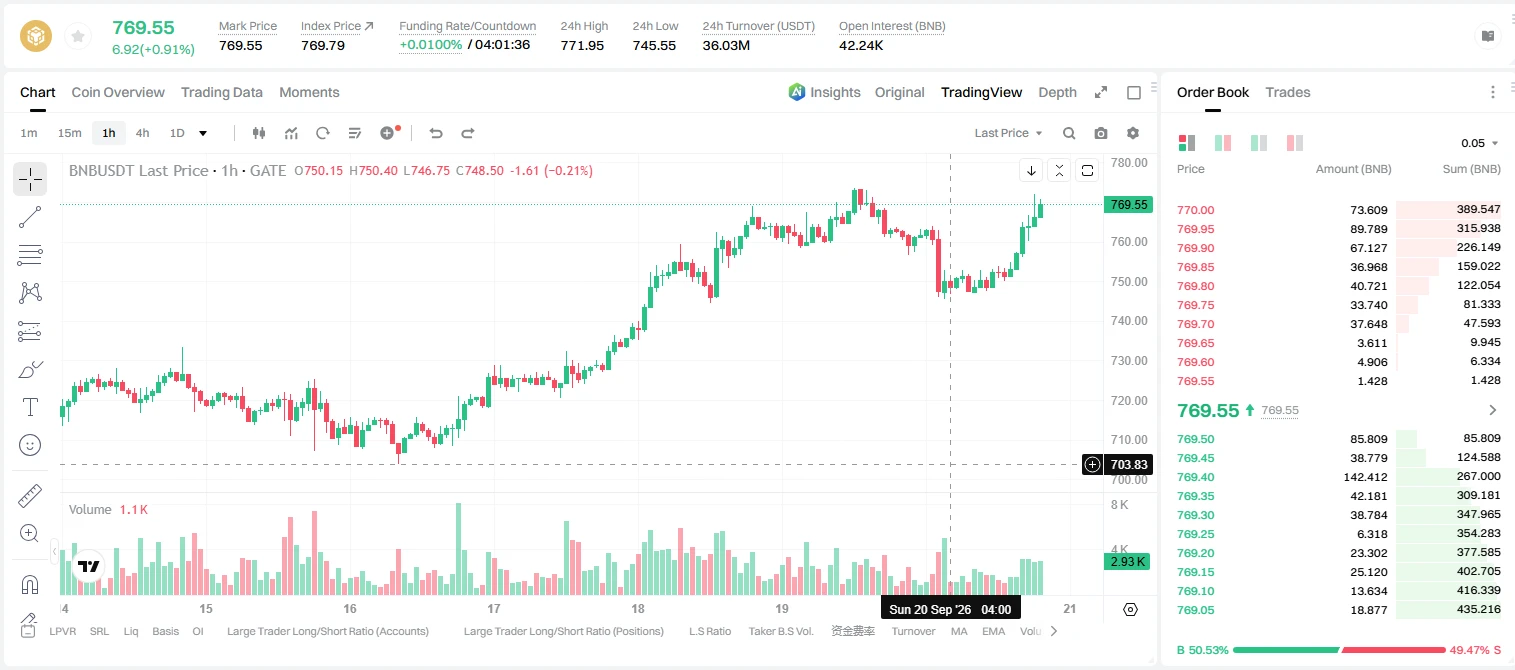The width and height of the screenshot is (1515, 670).
Task: Switch chart view to Depth
Action: [1057, 92]
